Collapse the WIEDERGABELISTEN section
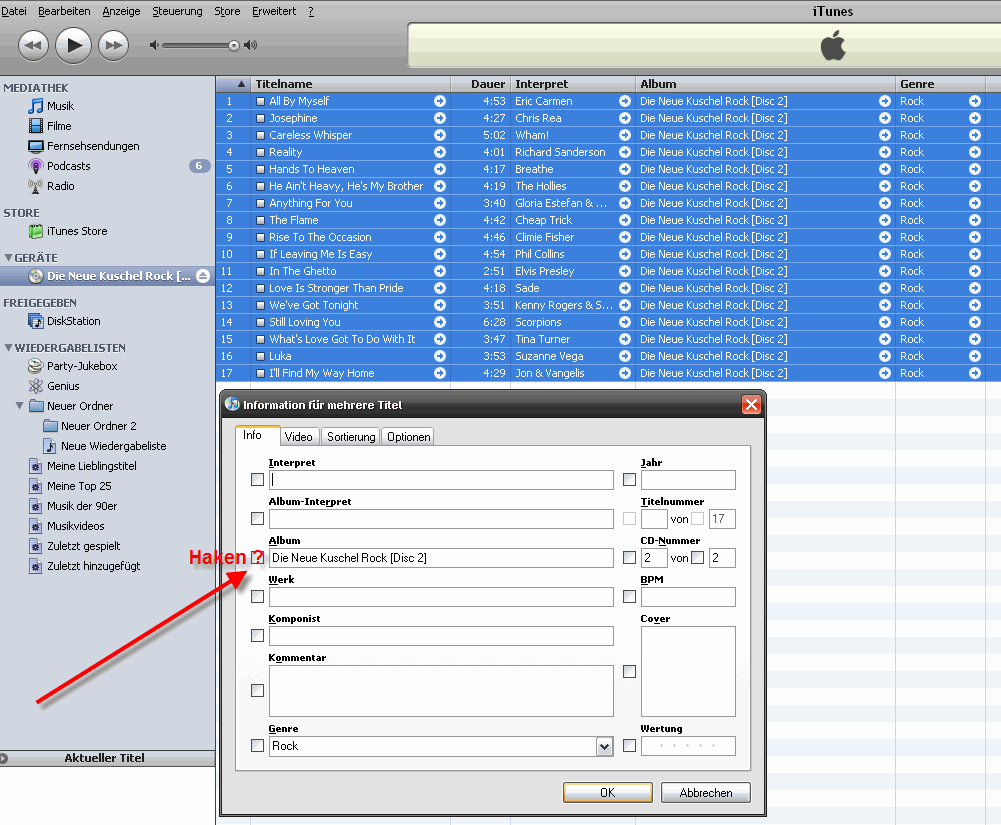The image size is (1001, 825). (8, 347)
